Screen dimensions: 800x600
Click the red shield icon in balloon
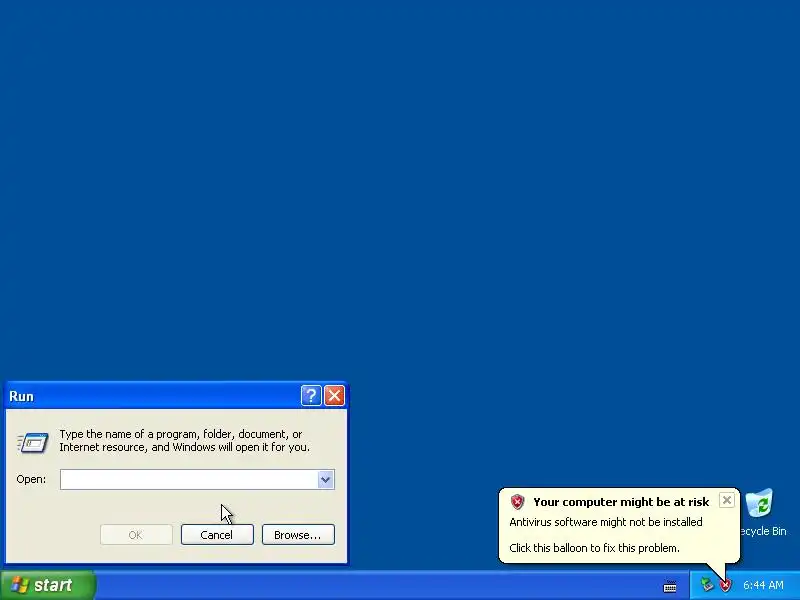517,502
